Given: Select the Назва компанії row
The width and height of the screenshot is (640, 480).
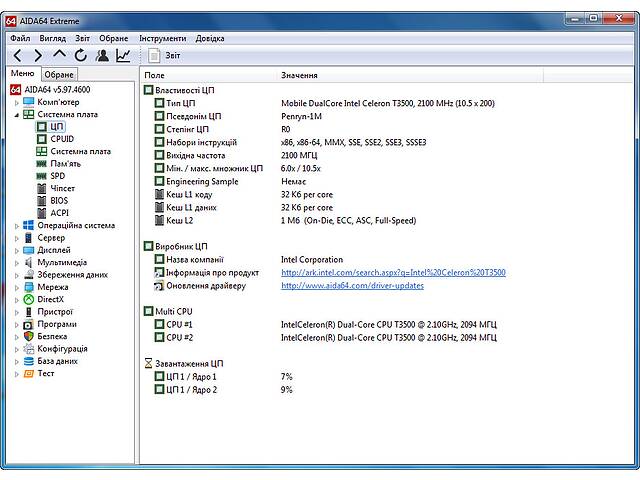Looking at the screenshot, I should click(249, 260).
